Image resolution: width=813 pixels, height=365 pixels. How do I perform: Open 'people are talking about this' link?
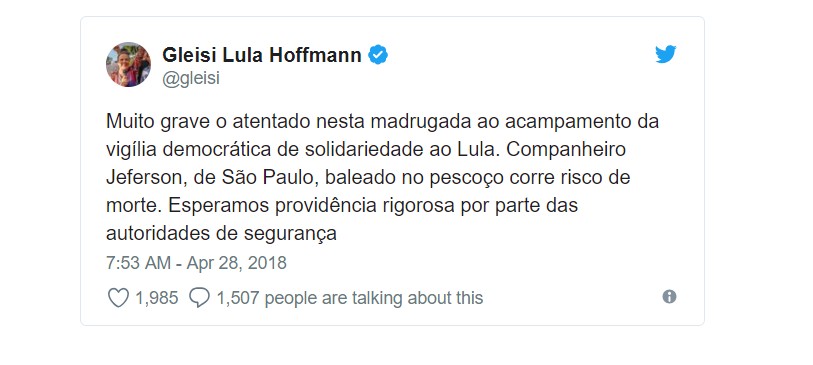point(374,298)
